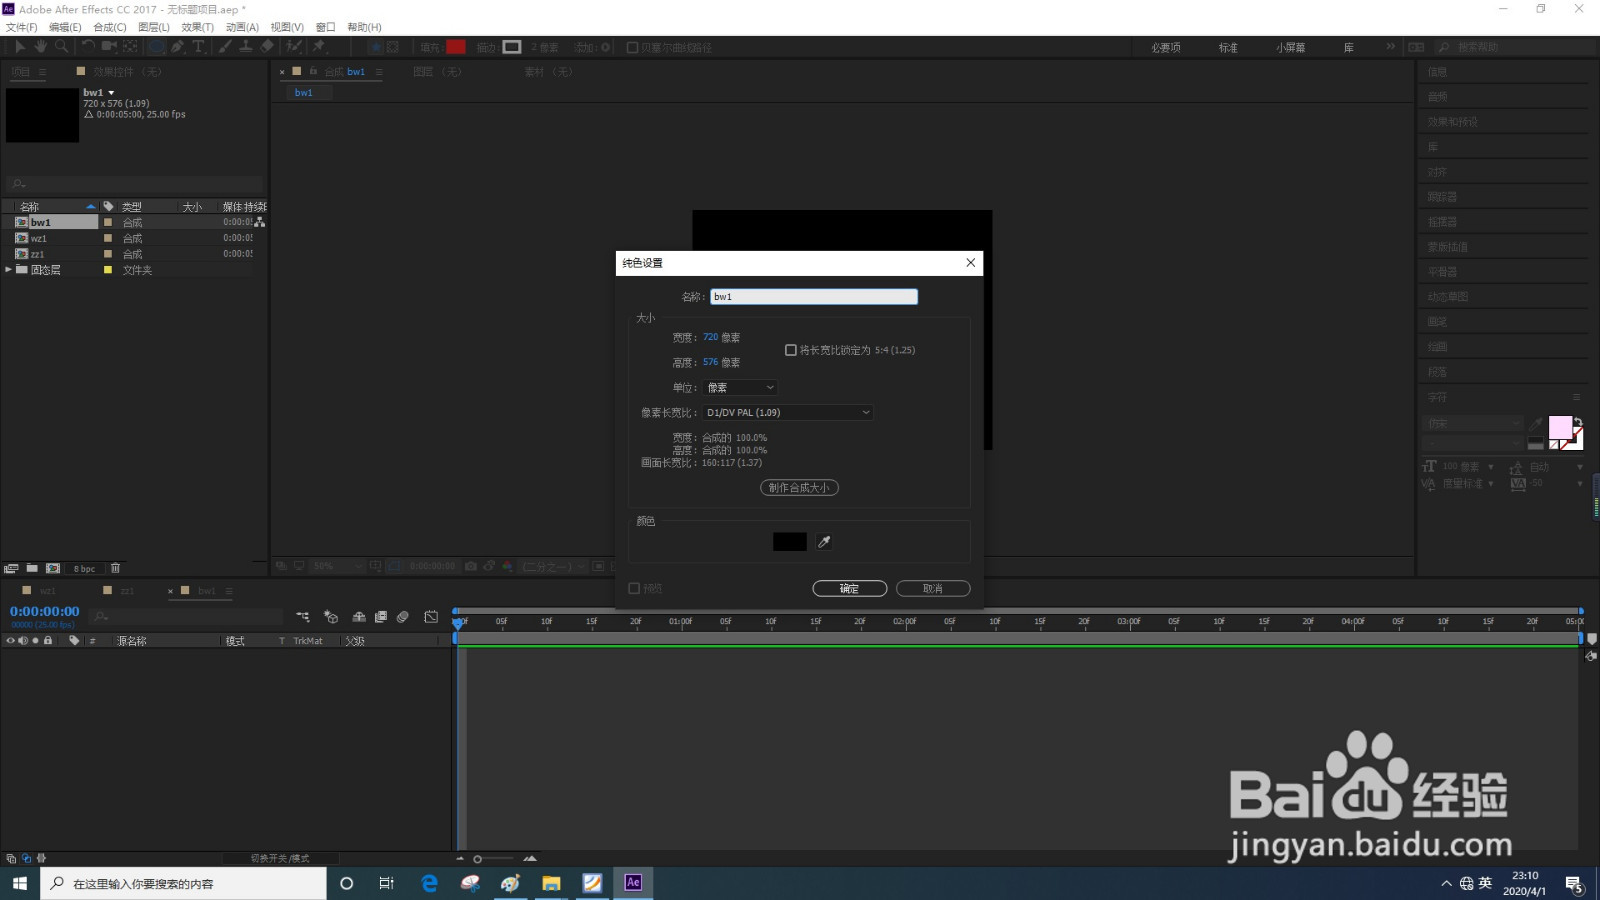Toggle the Preview checkbox in dialog
This screenshot has height=900, width=1600.
pyautogui.click(x=634, y=588)
